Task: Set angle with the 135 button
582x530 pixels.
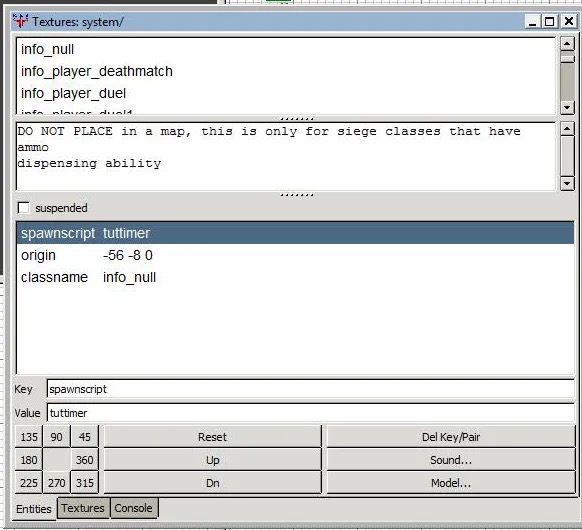Action: (29, 437)
